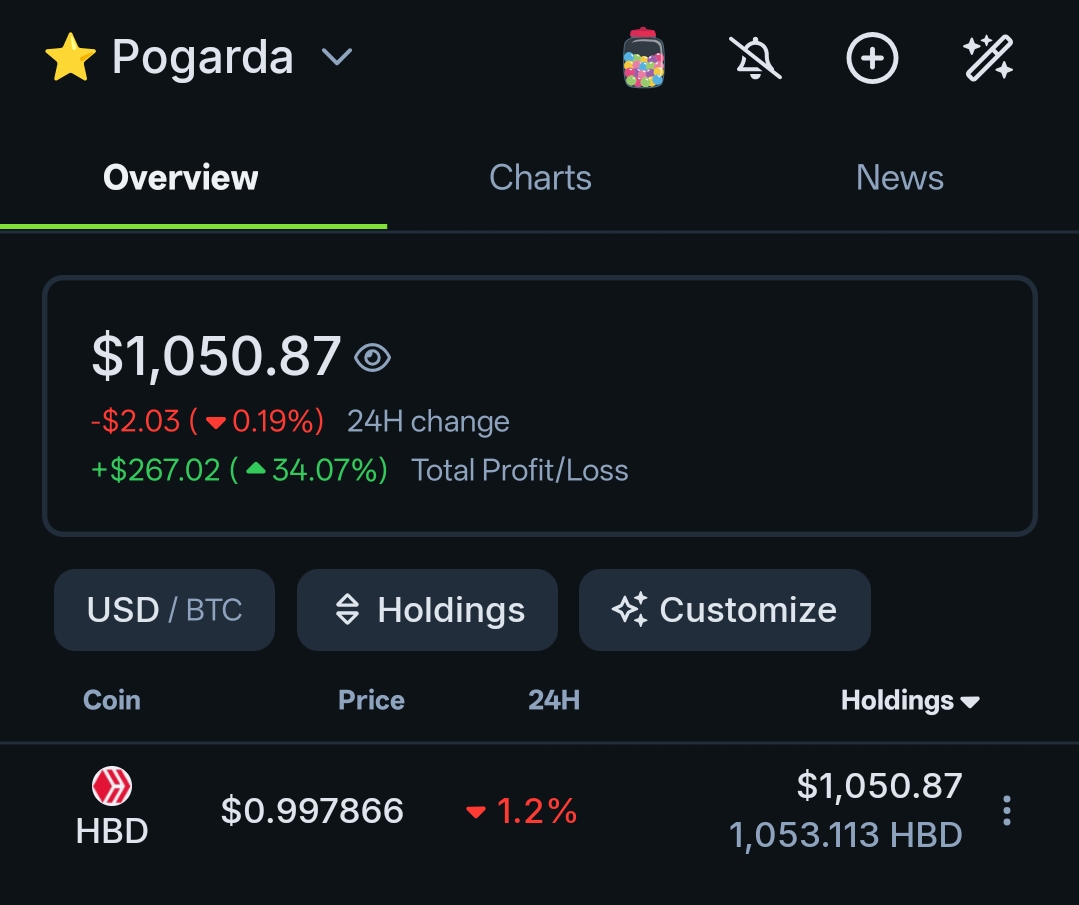Click the candy jar icon
Image resolution: width=1079 pixels, height=905 pixels.
pyautogui.click(x=643, y=58)
